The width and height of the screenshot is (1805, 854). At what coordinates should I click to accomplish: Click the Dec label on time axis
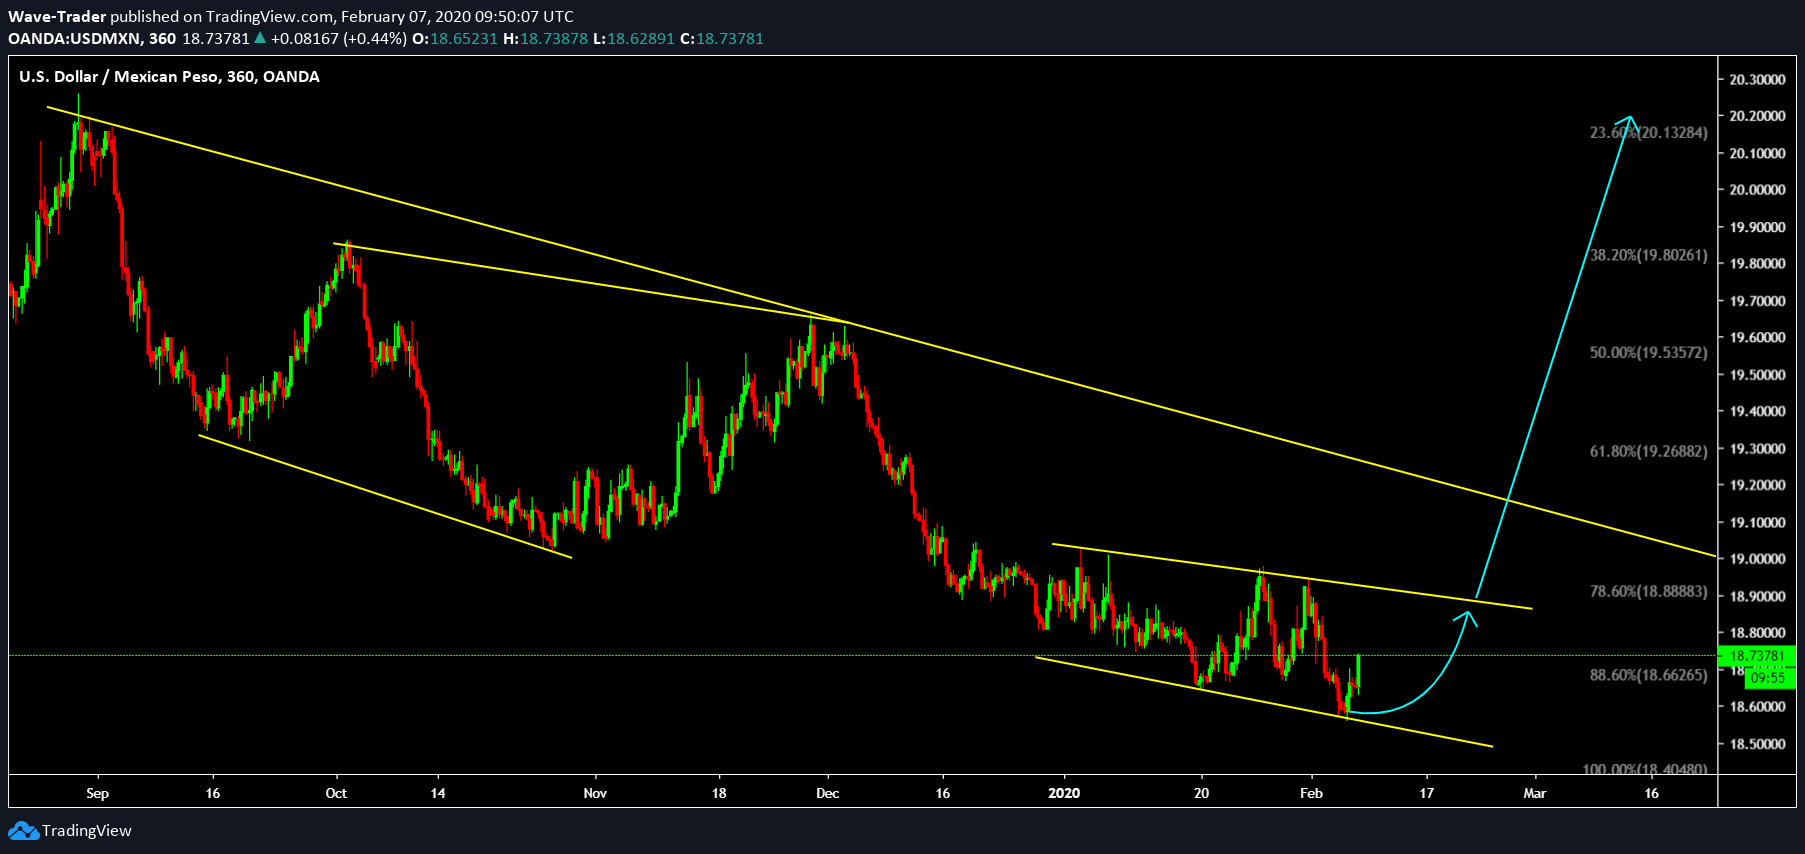click(827, 793)
